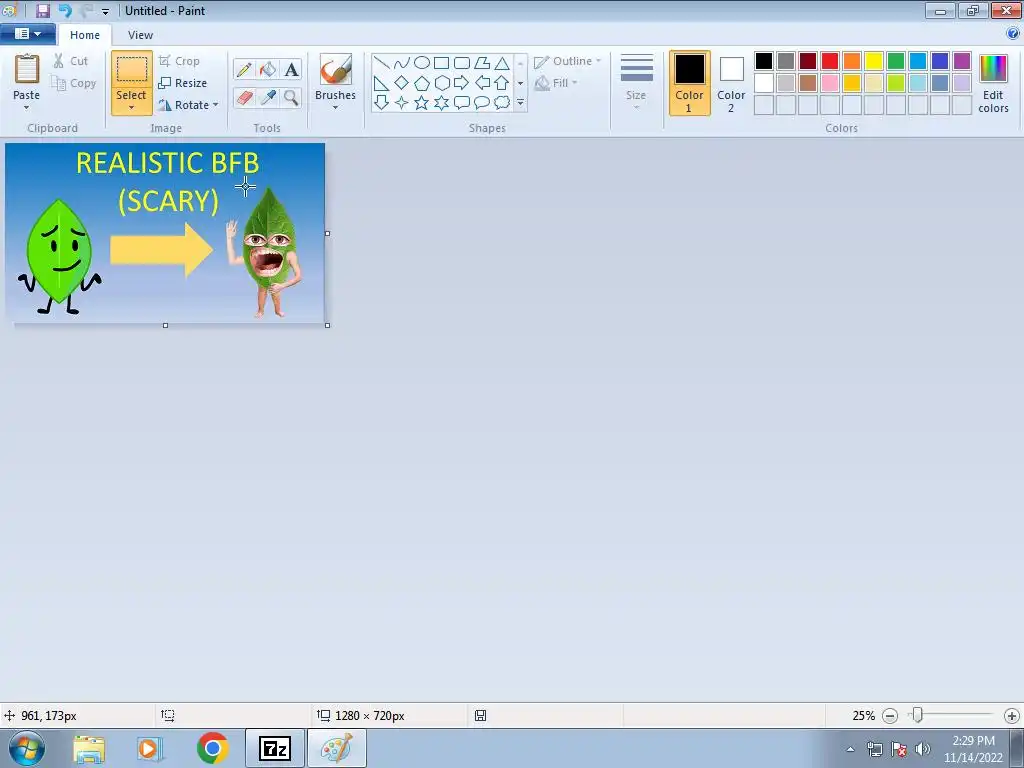The image size is (1024, 768).
Task: Select the Diamond shape
Action: point(402,83)
